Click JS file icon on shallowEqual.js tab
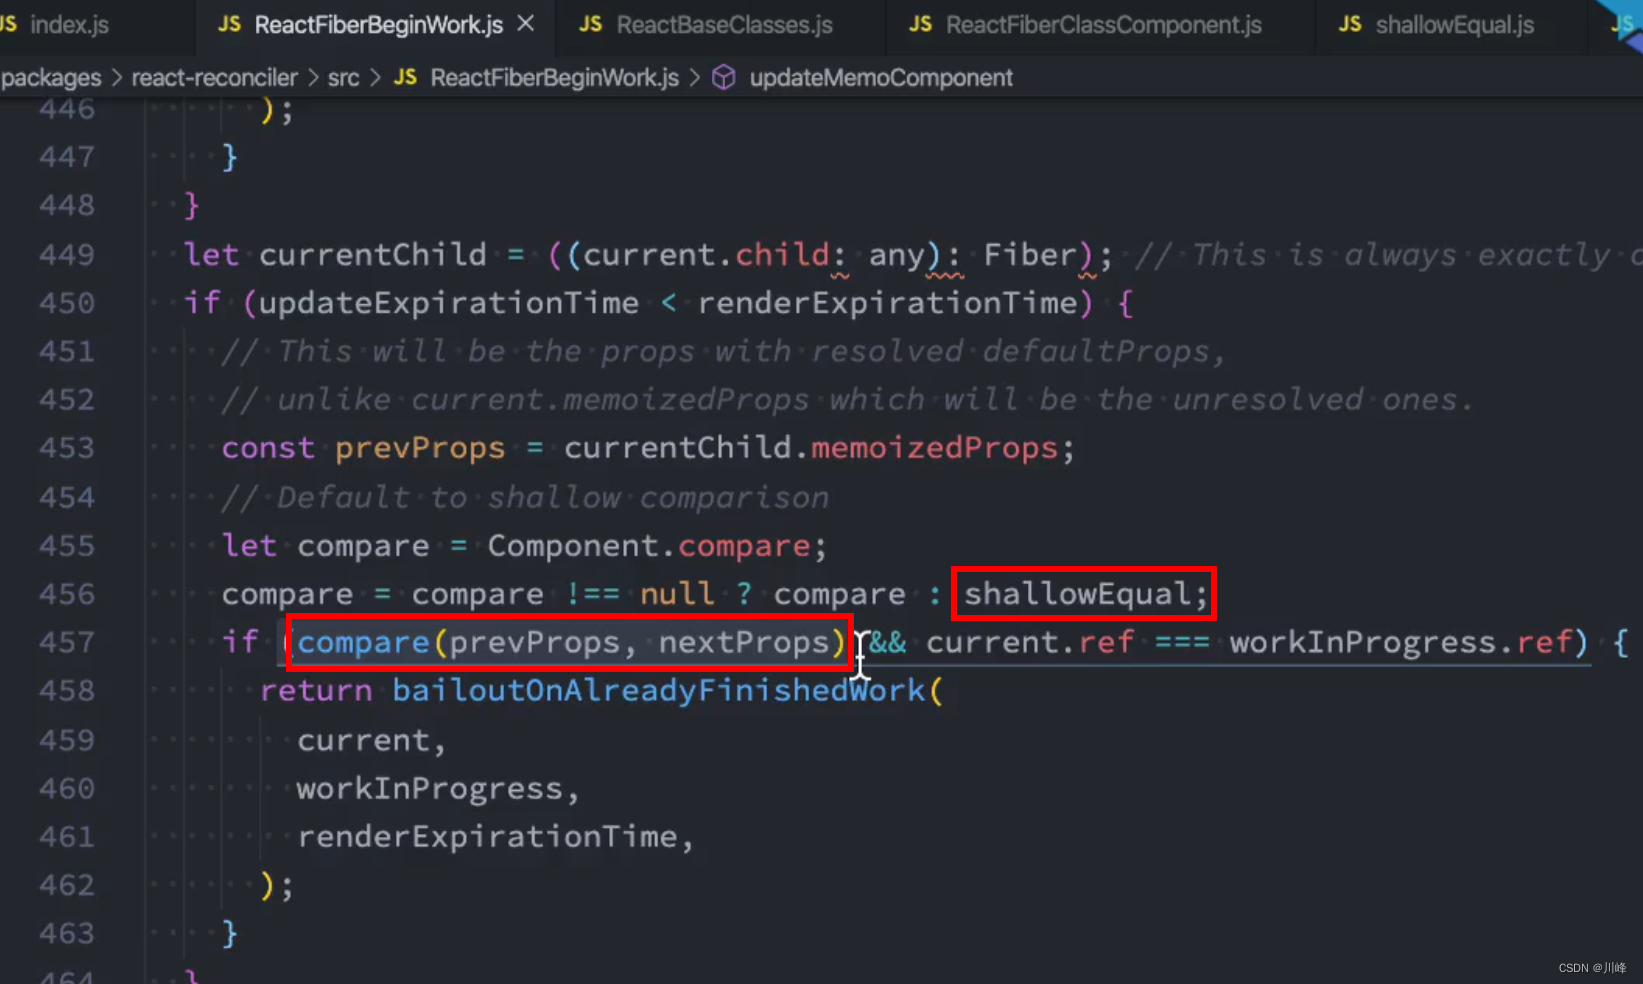 pos(1350,24)
